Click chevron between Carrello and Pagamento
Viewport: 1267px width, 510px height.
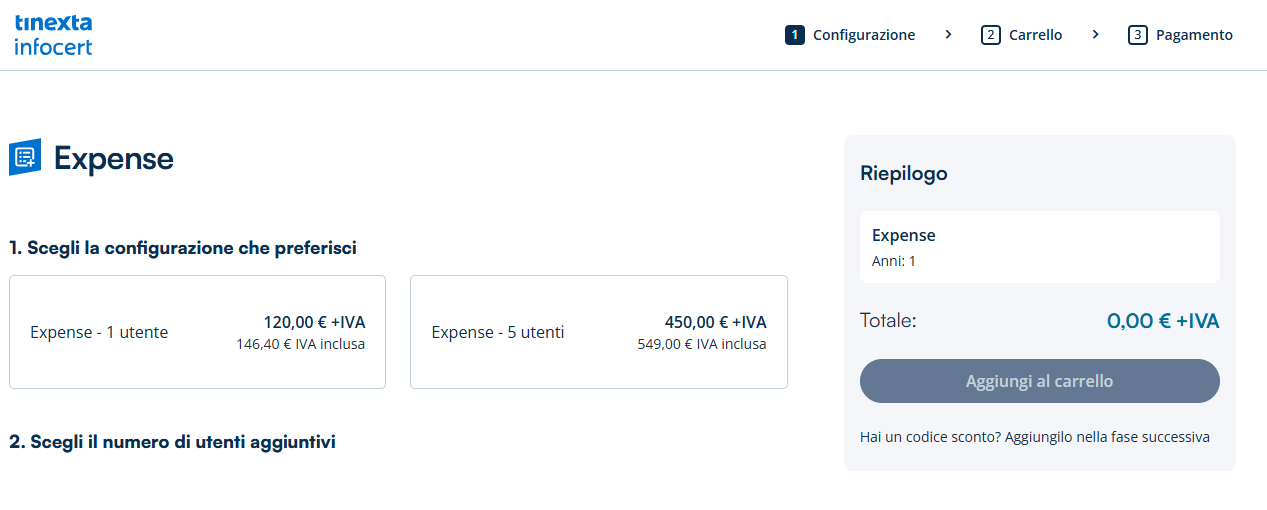coord(1095,35)
